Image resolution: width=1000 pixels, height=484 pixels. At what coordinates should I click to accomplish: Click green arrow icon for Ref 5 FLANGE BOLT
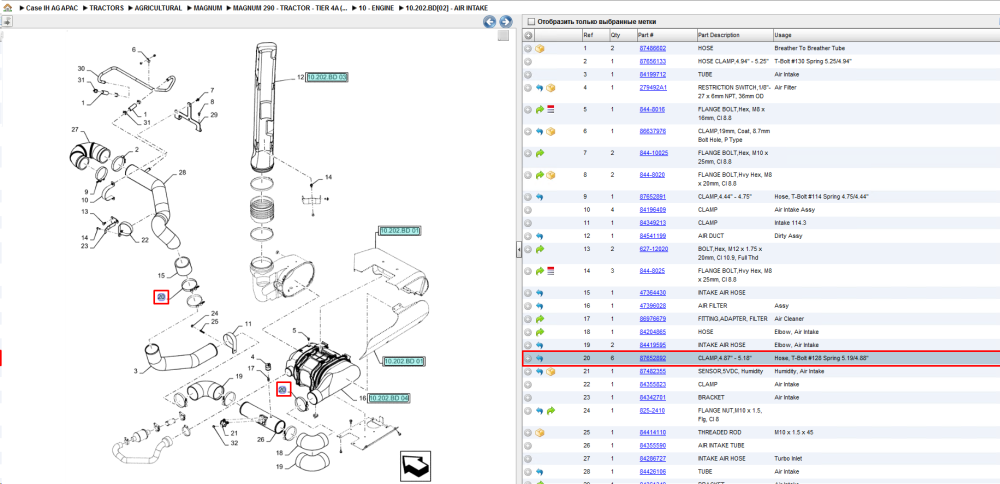tap(540, 110)
